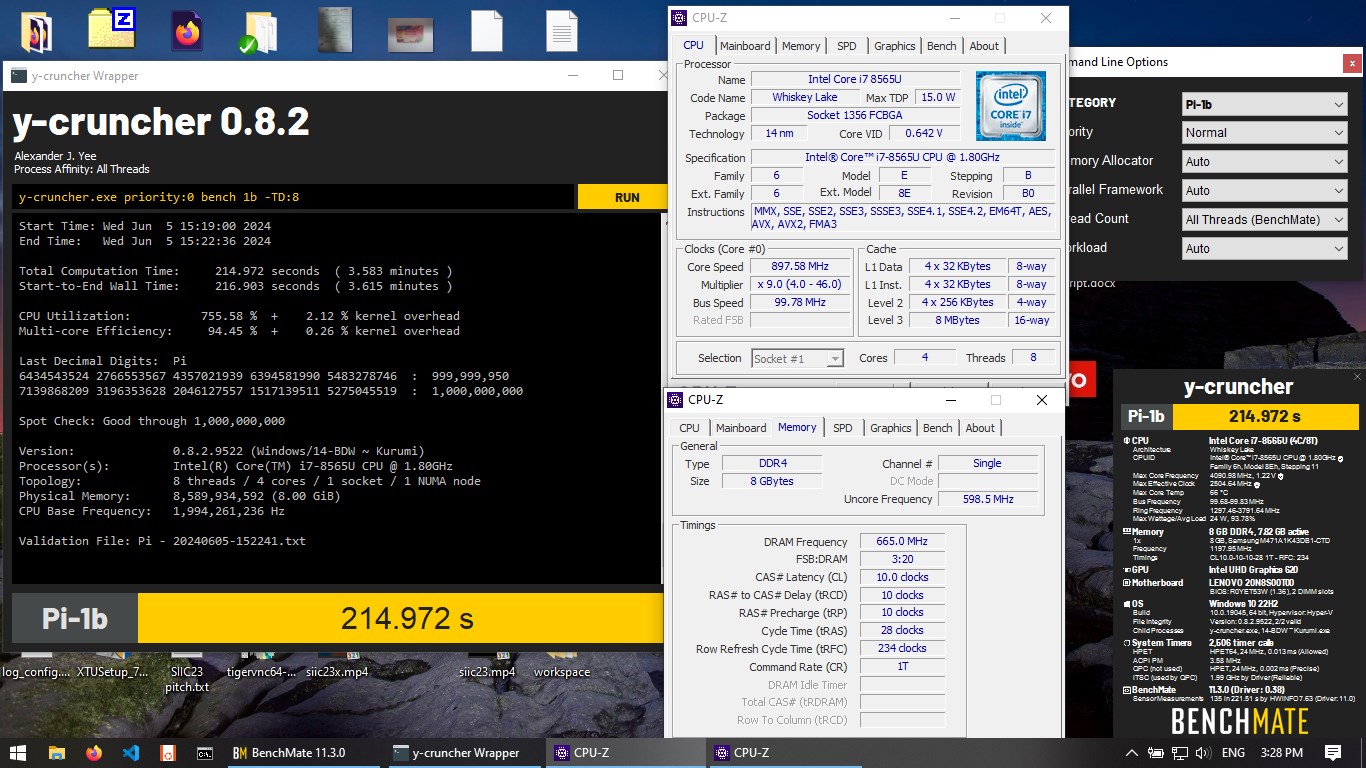Click the CPU-Z icon in top window title bar

point(679,18)
